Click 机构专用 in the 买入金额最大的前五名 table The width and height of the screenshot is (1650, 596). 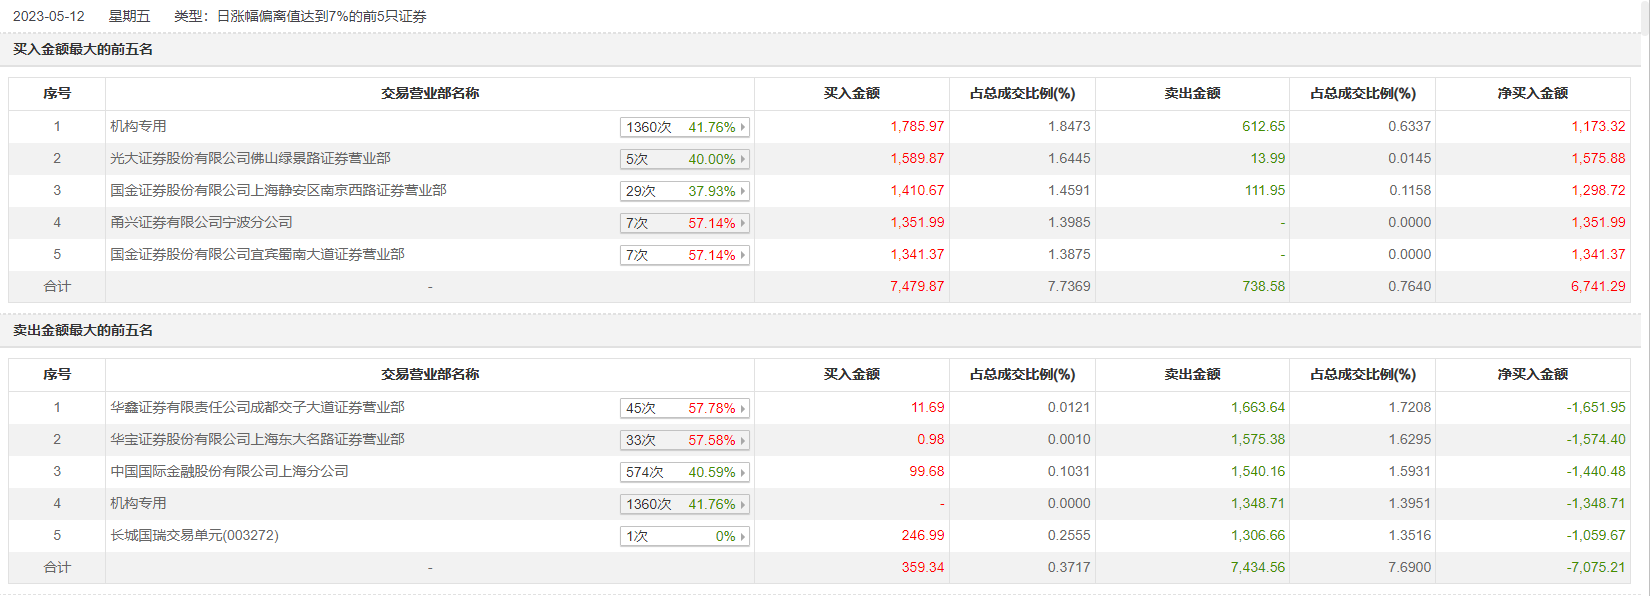(138, 126)
